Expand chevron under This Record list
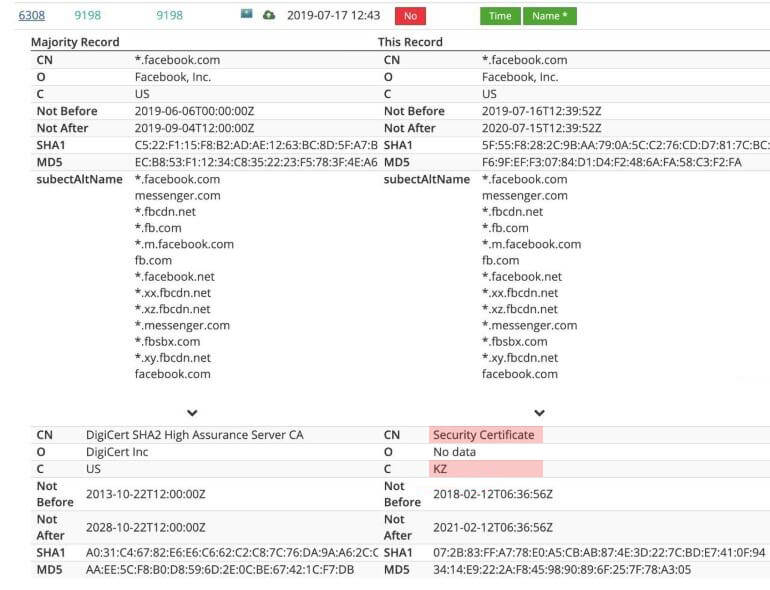Screen dimensions: 770x590 coord(539,412)
